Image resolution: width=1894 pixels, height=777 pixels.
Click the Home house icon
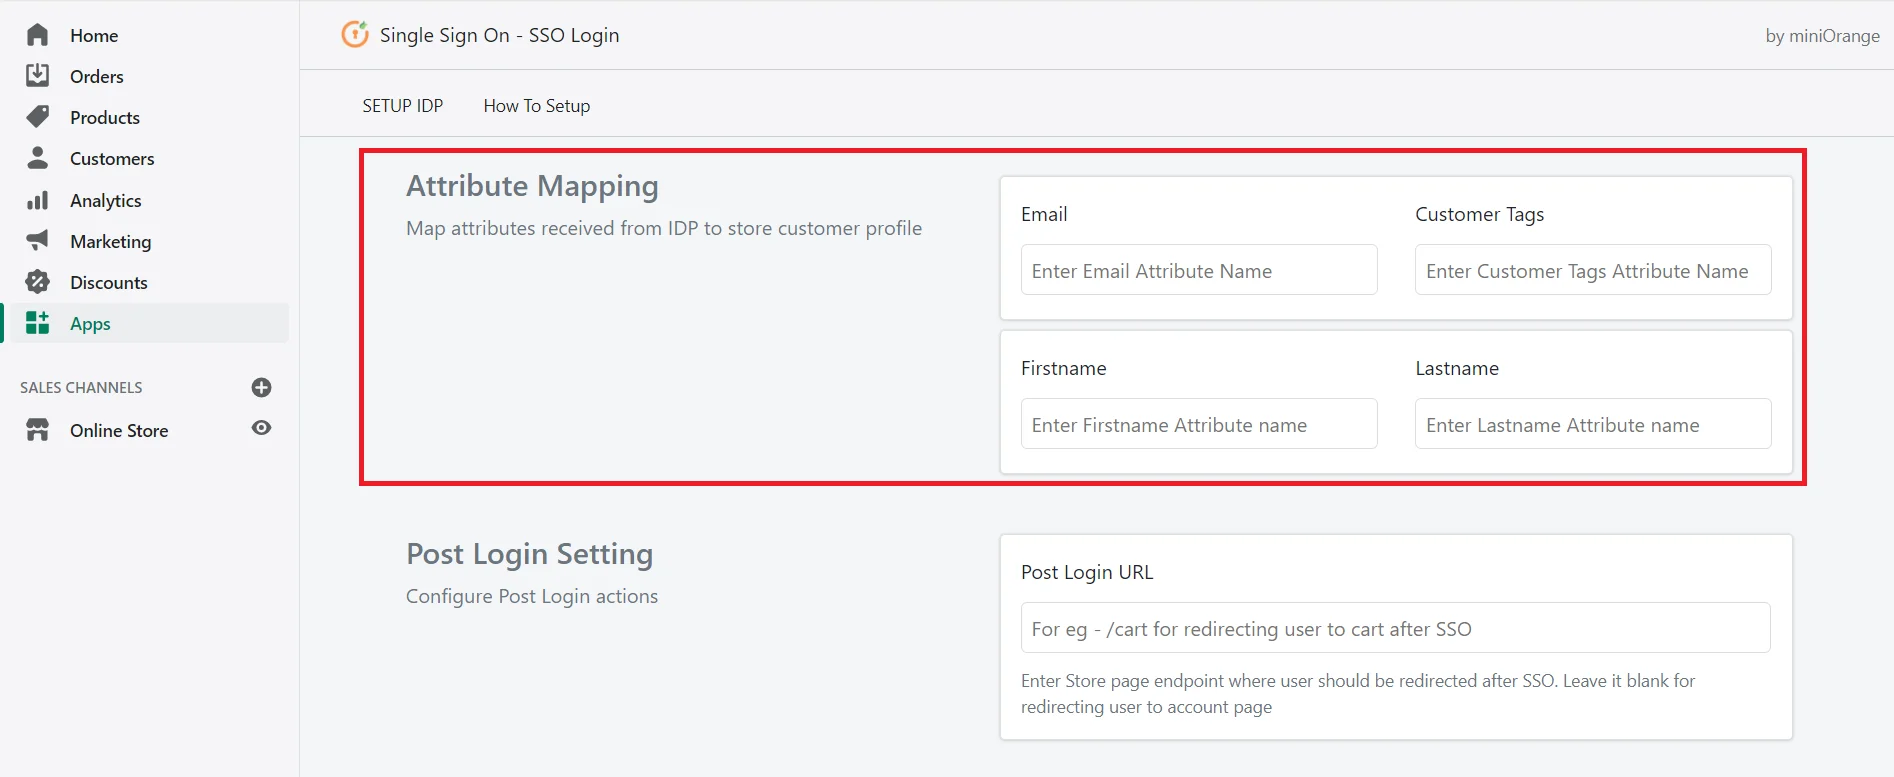pyautogui.click(x=38, y=35)
